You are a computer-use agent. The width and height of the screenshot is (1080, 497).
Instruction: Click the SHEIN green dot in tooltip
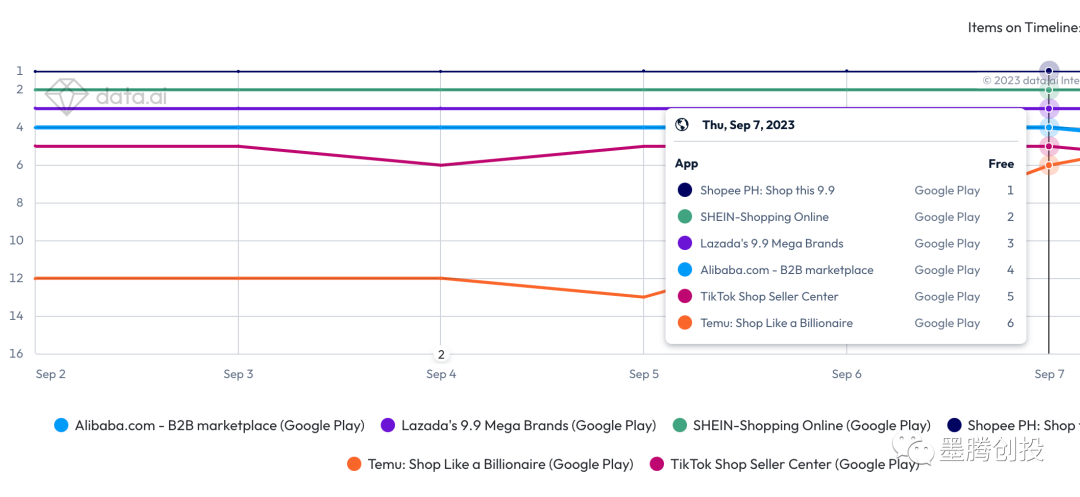click(685, 217)
